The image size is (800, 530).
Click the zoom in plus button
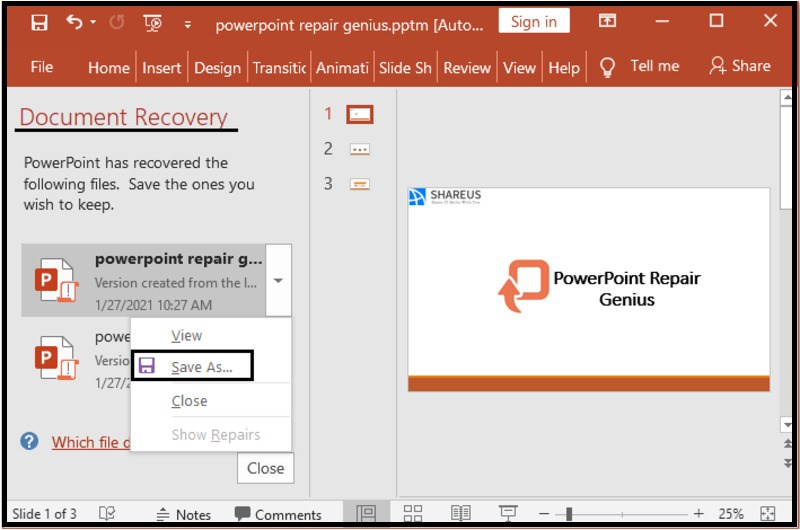698,514
